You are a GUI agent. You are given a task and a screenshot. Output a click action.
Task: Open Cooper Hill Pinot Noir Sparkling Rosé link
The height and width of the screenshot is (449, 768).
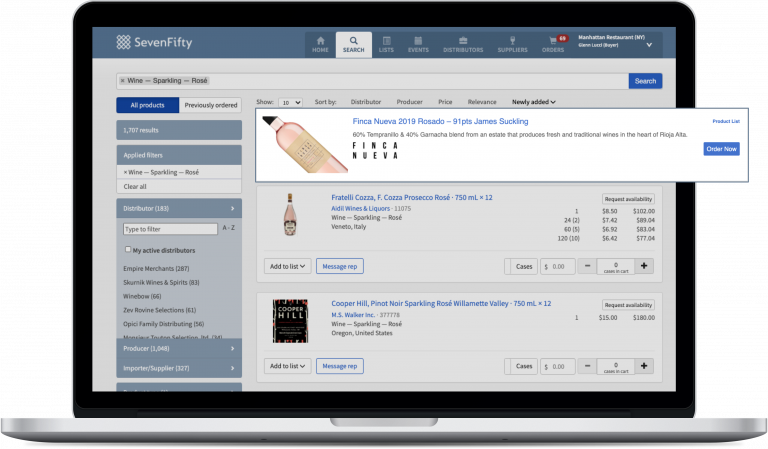(x=441, y=304)
